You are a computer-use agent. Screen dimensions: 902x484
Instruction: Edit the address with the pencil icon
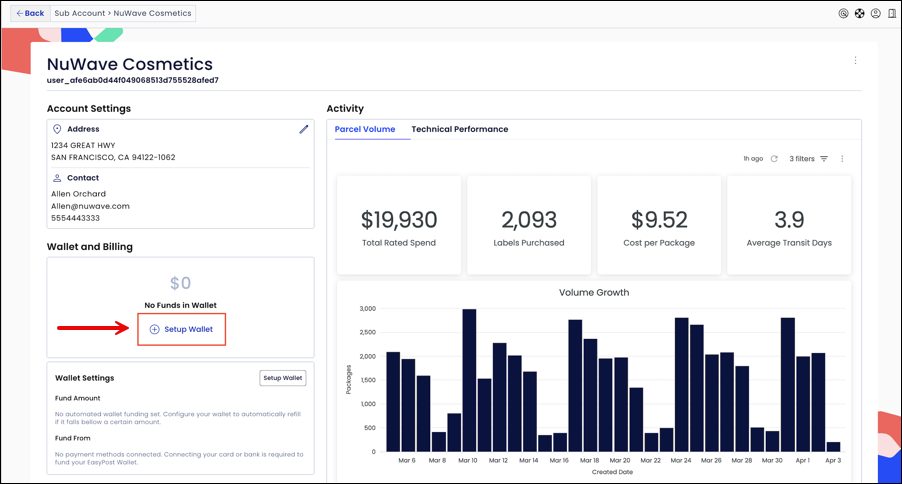pyautogui.click(x=304, y=129)
